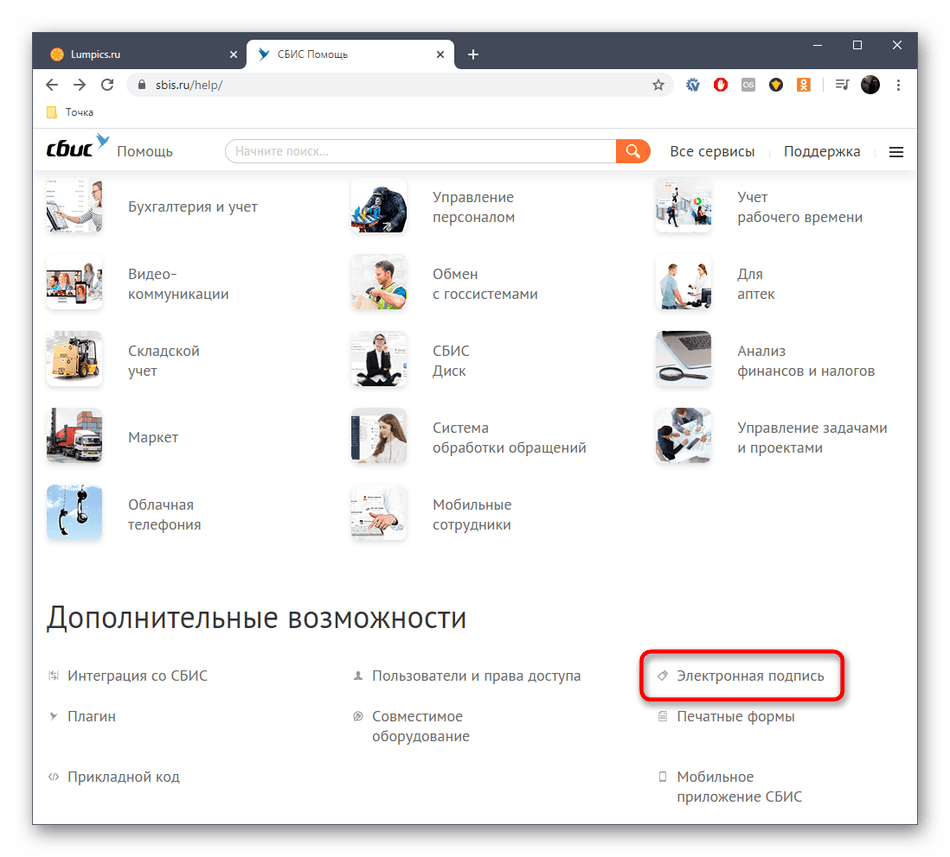Click the icon beside Интеграция со СБИС
Viewport: 950px width, 857px height.
tap(53, 675)
